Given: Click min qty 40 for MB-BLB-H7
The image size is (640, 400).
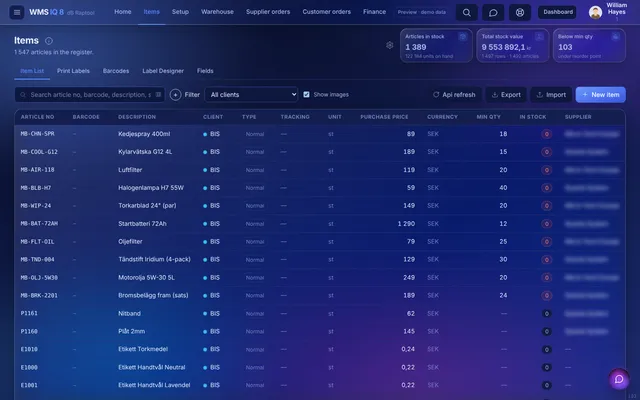Looking at the screenshot, I should tap(503, 188).
